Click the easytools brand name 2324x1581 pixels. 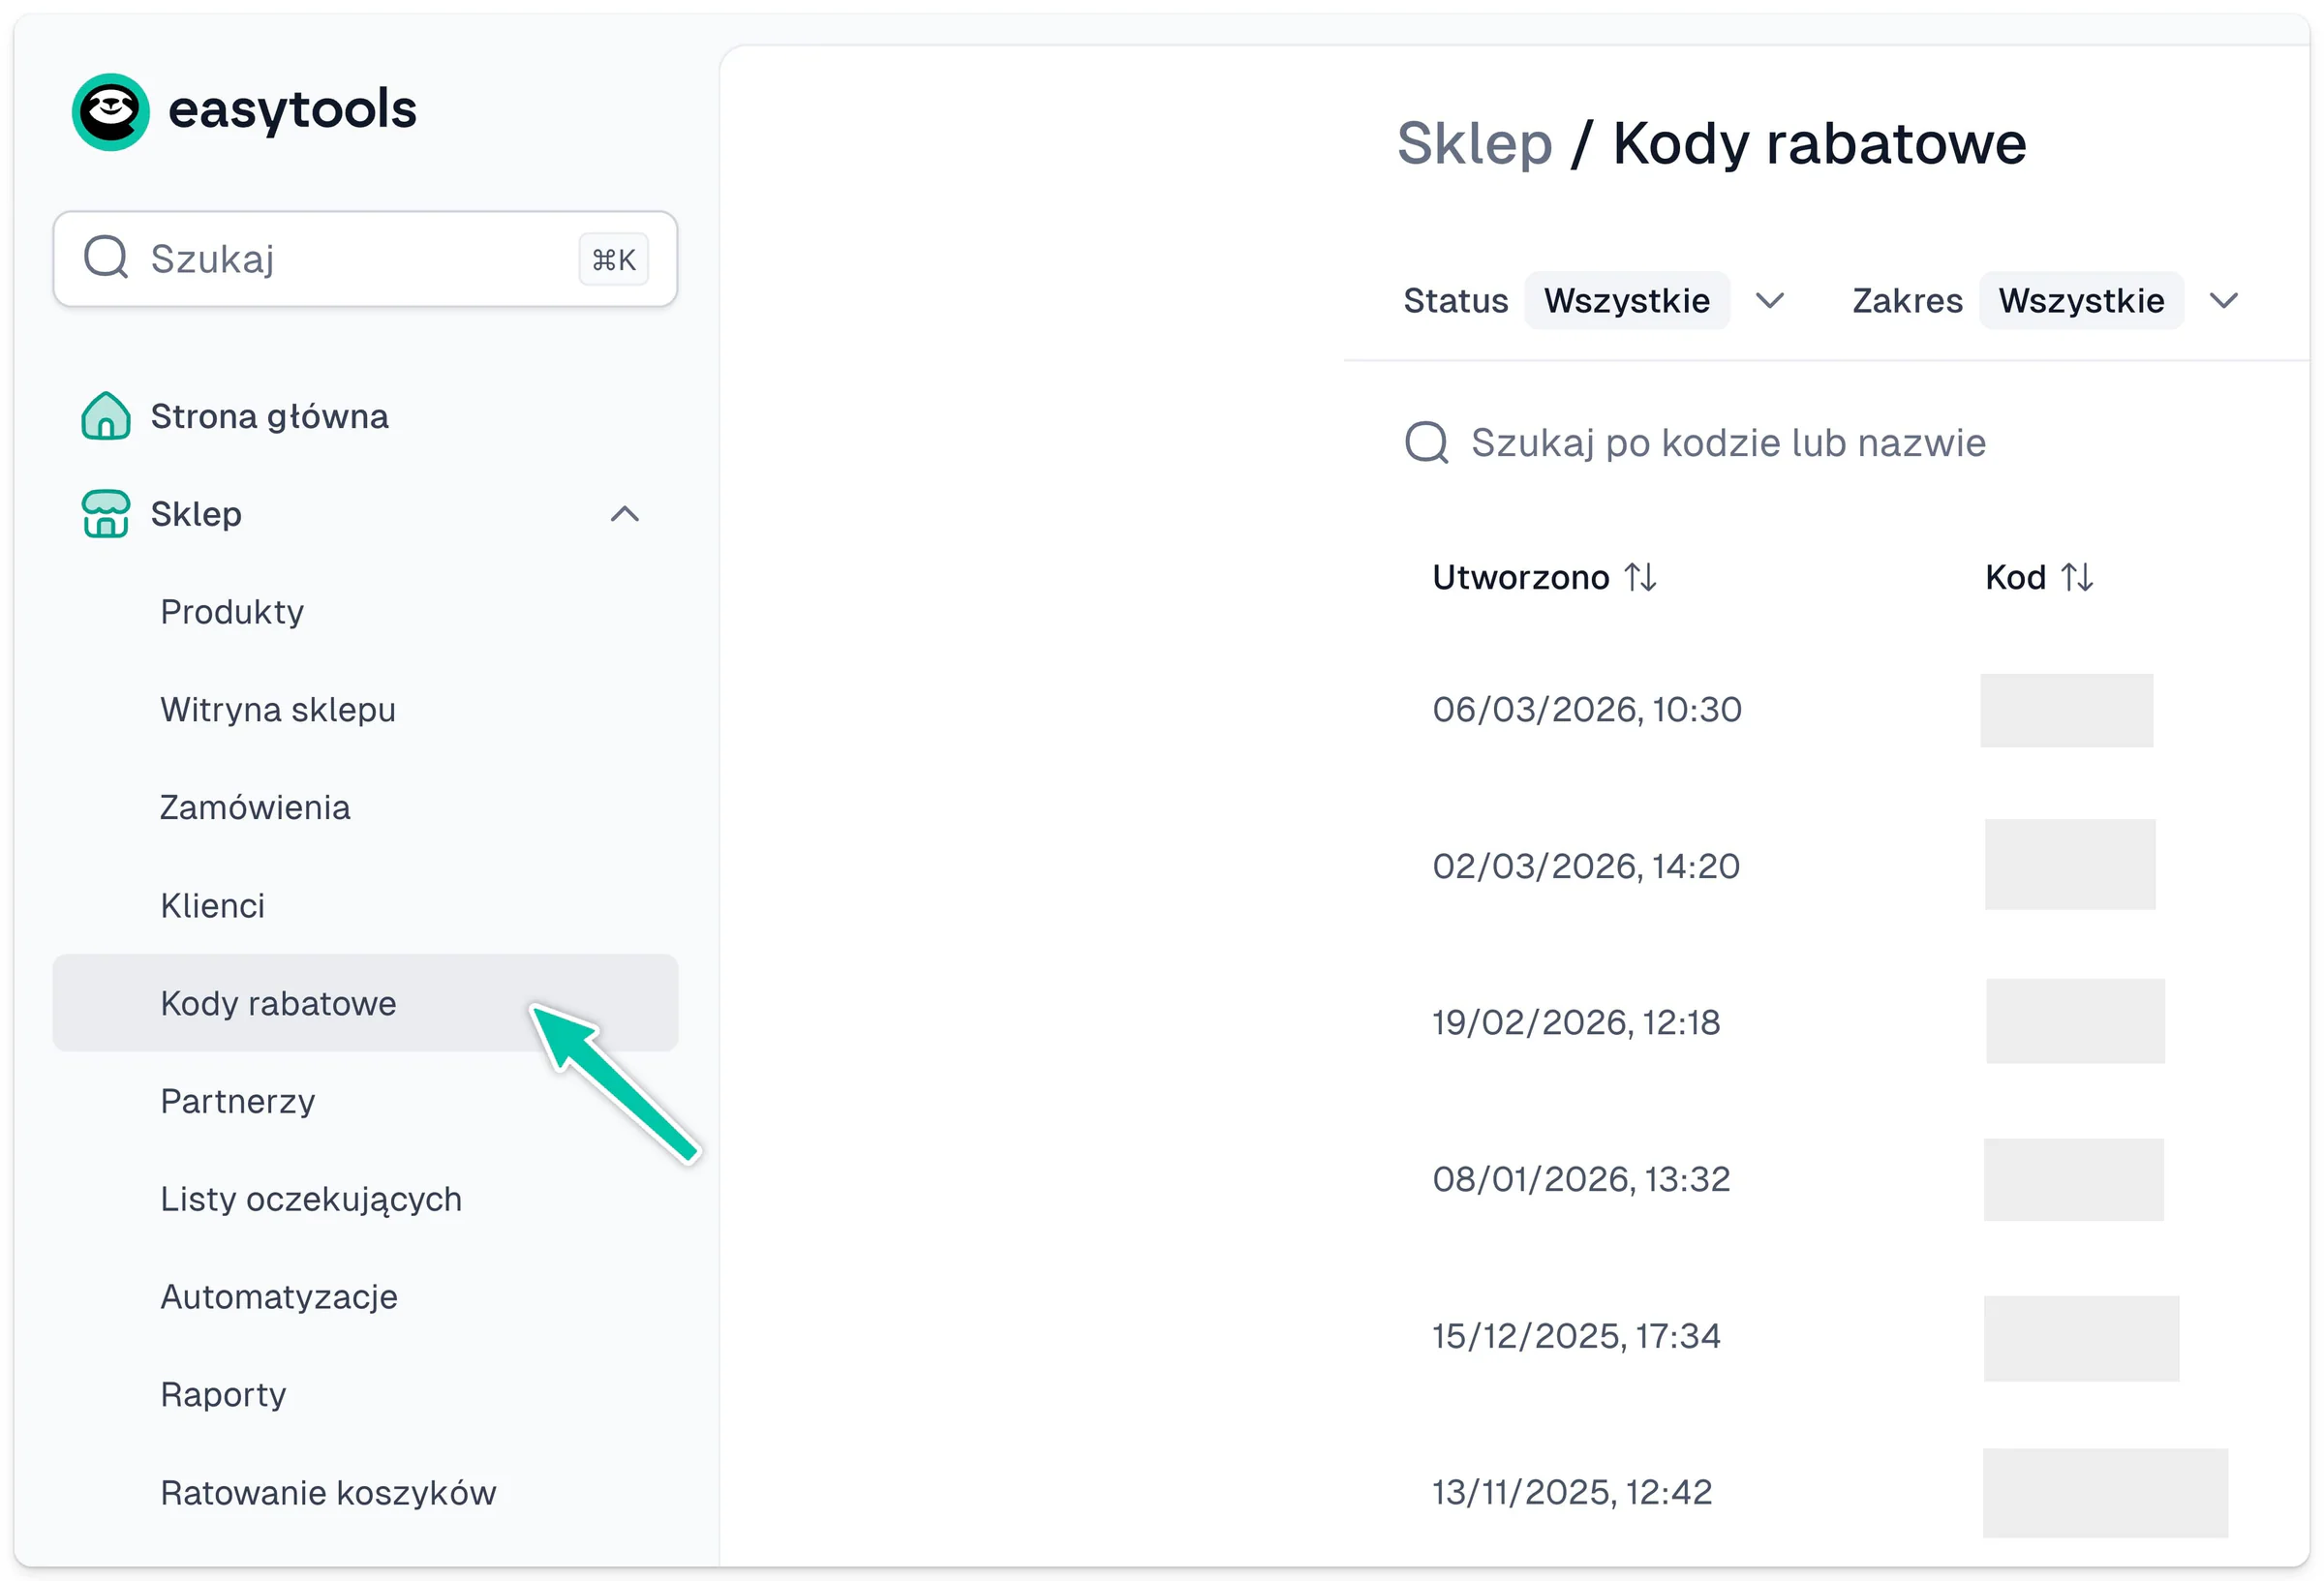[x=292, y=110]
